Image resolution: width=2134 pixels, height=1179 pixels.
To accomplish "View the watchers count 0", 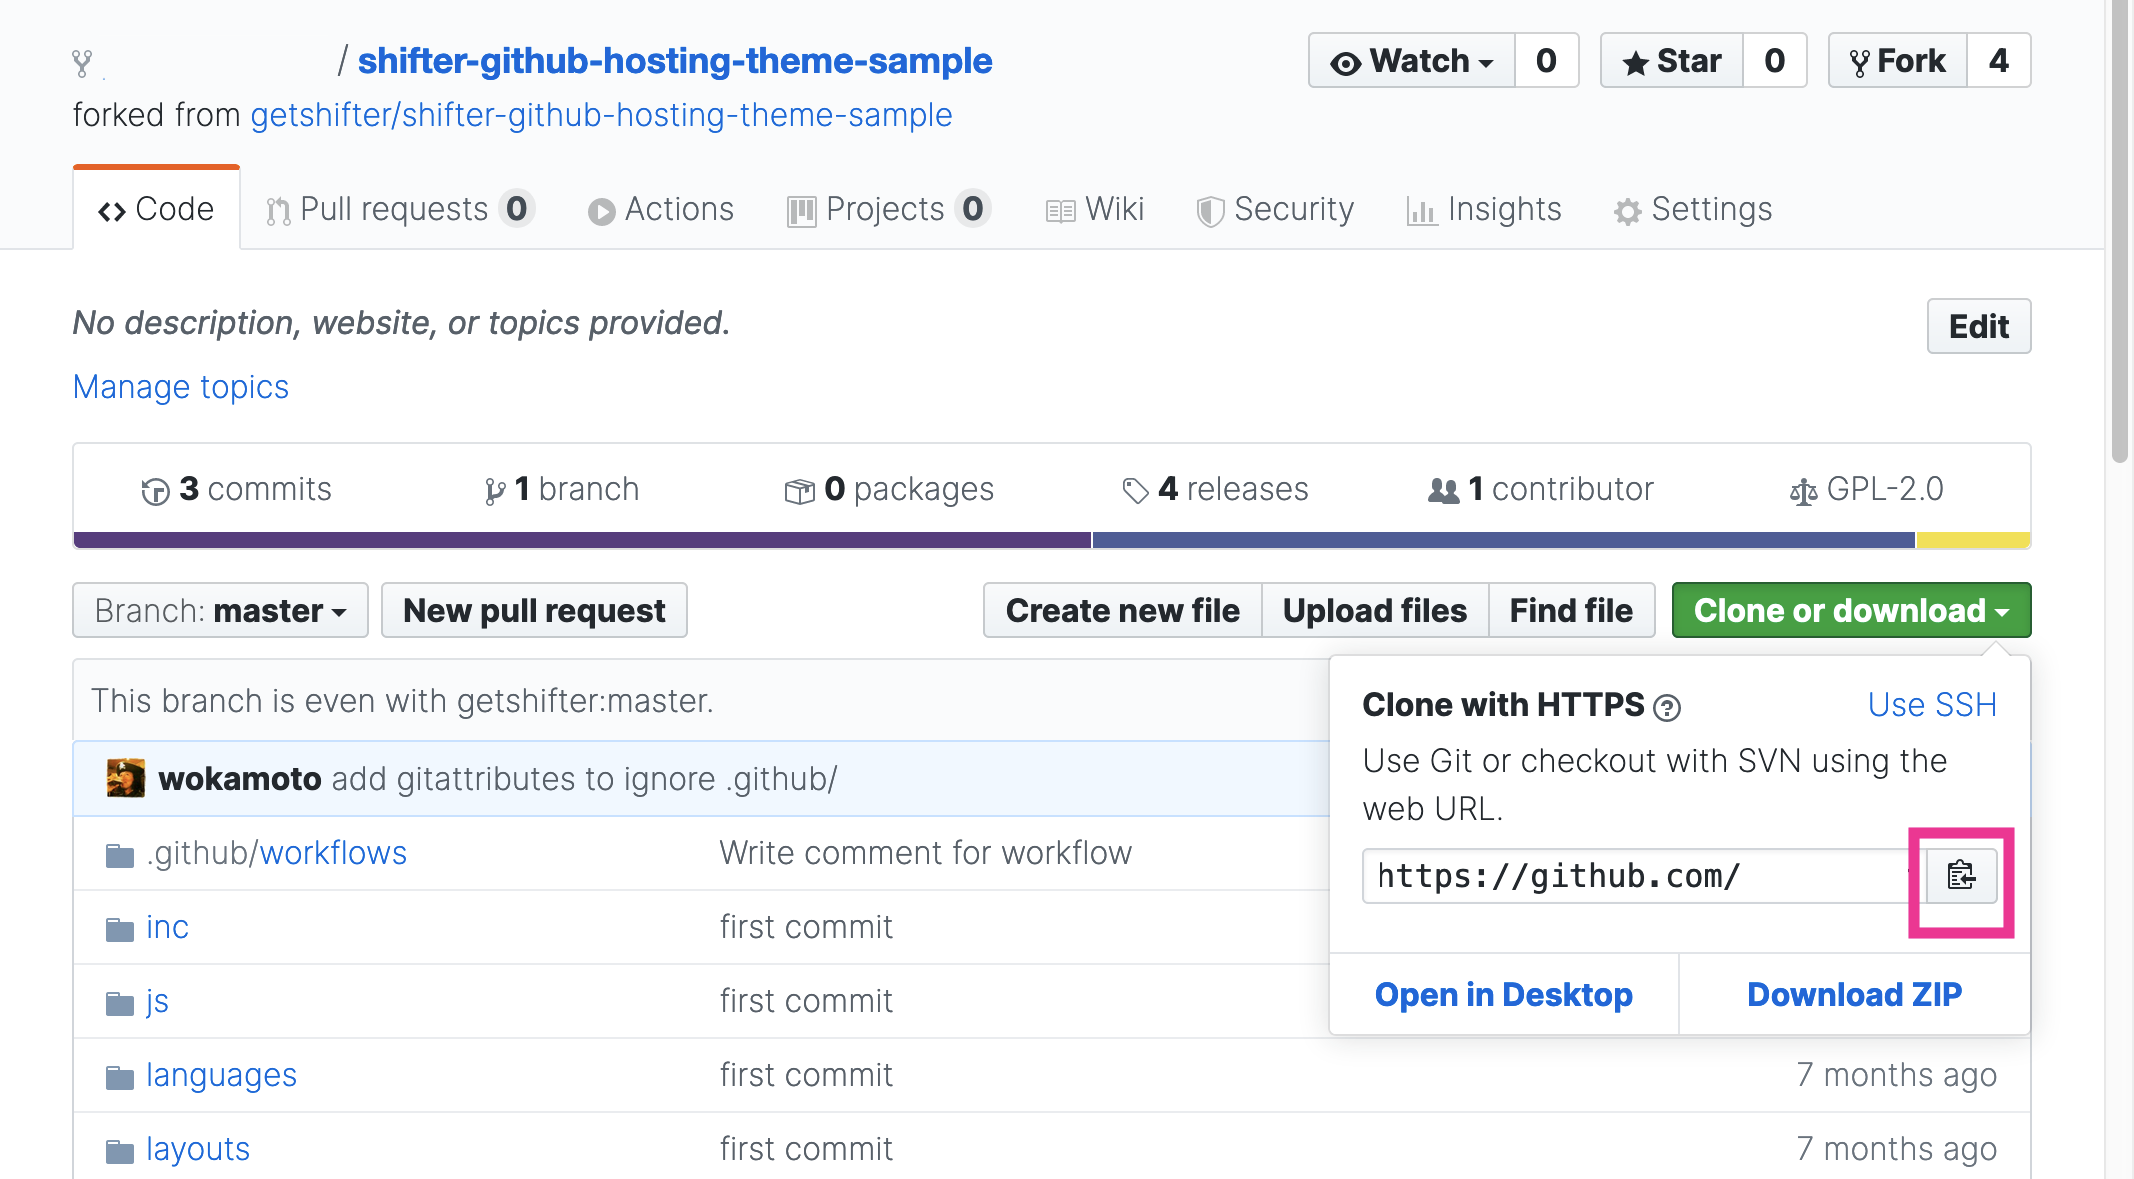I will (1547, 61).
